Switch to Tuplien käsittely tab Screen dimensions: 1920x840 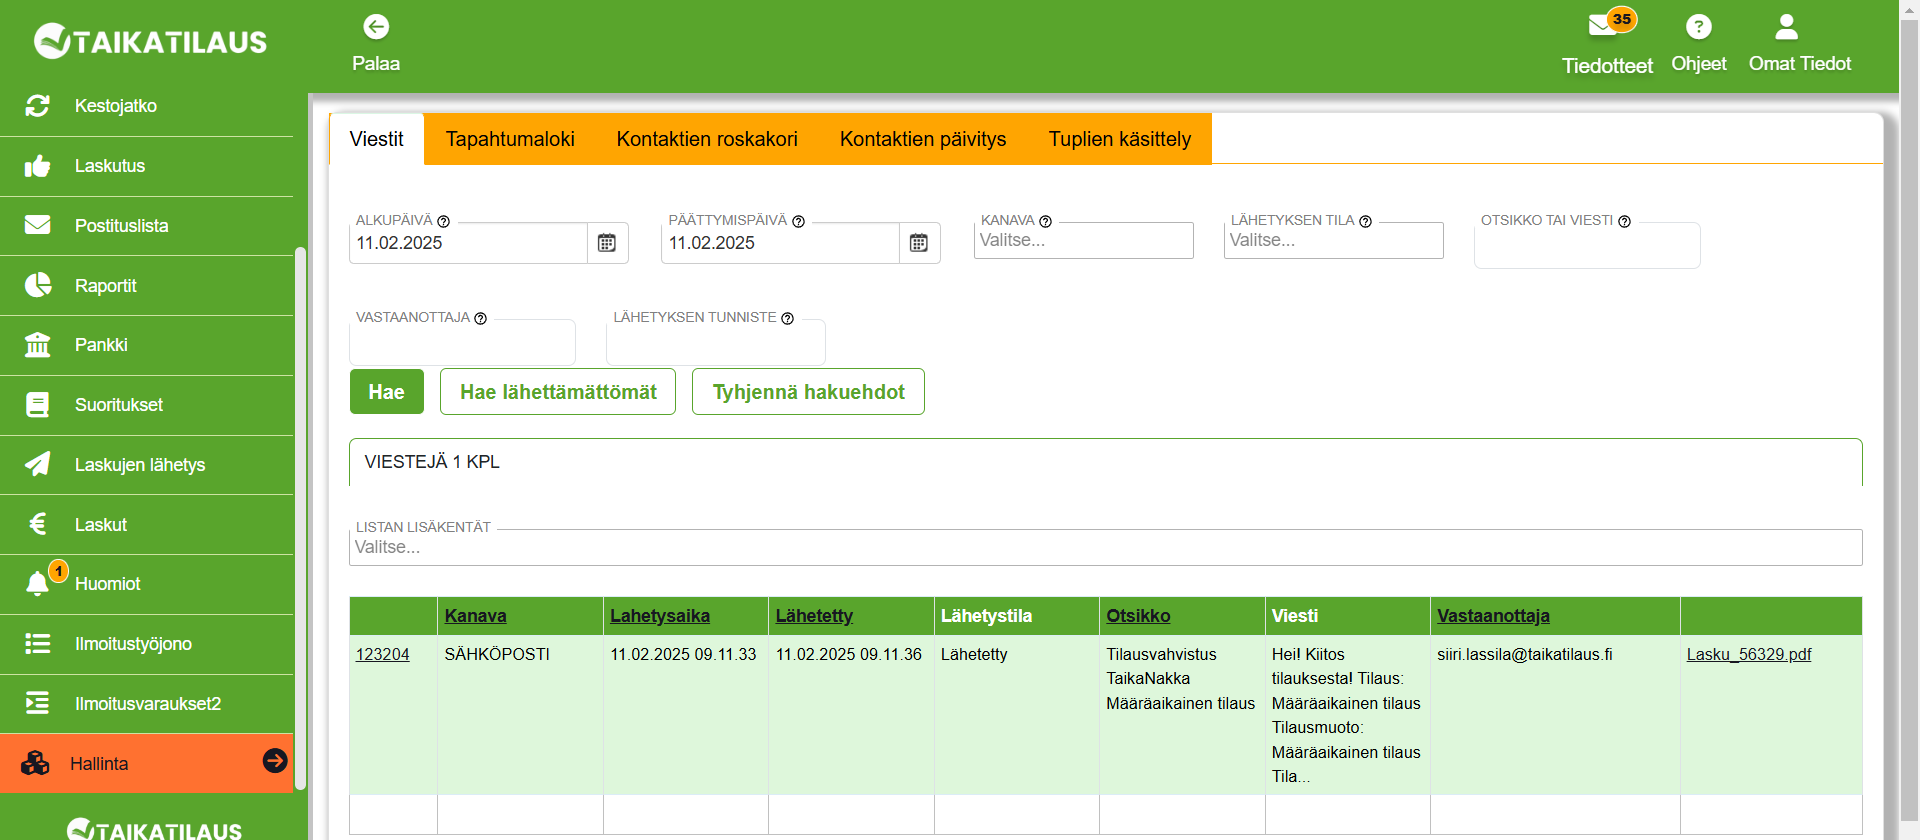[x=1120, y=139]
